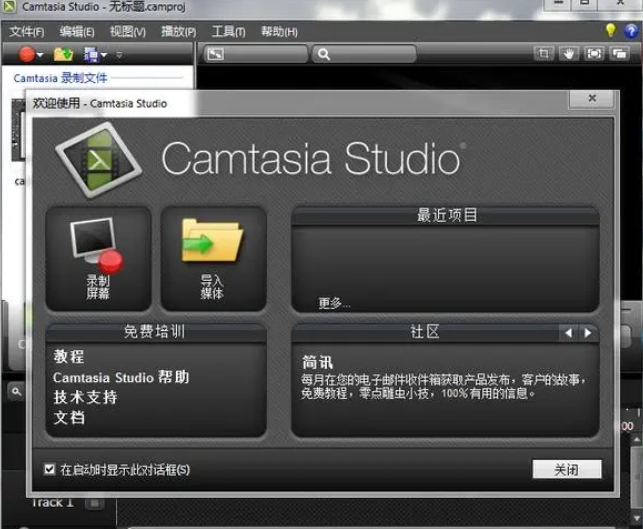
Task: Select the crop tool in preview toolbar
Action: [544, 54]
